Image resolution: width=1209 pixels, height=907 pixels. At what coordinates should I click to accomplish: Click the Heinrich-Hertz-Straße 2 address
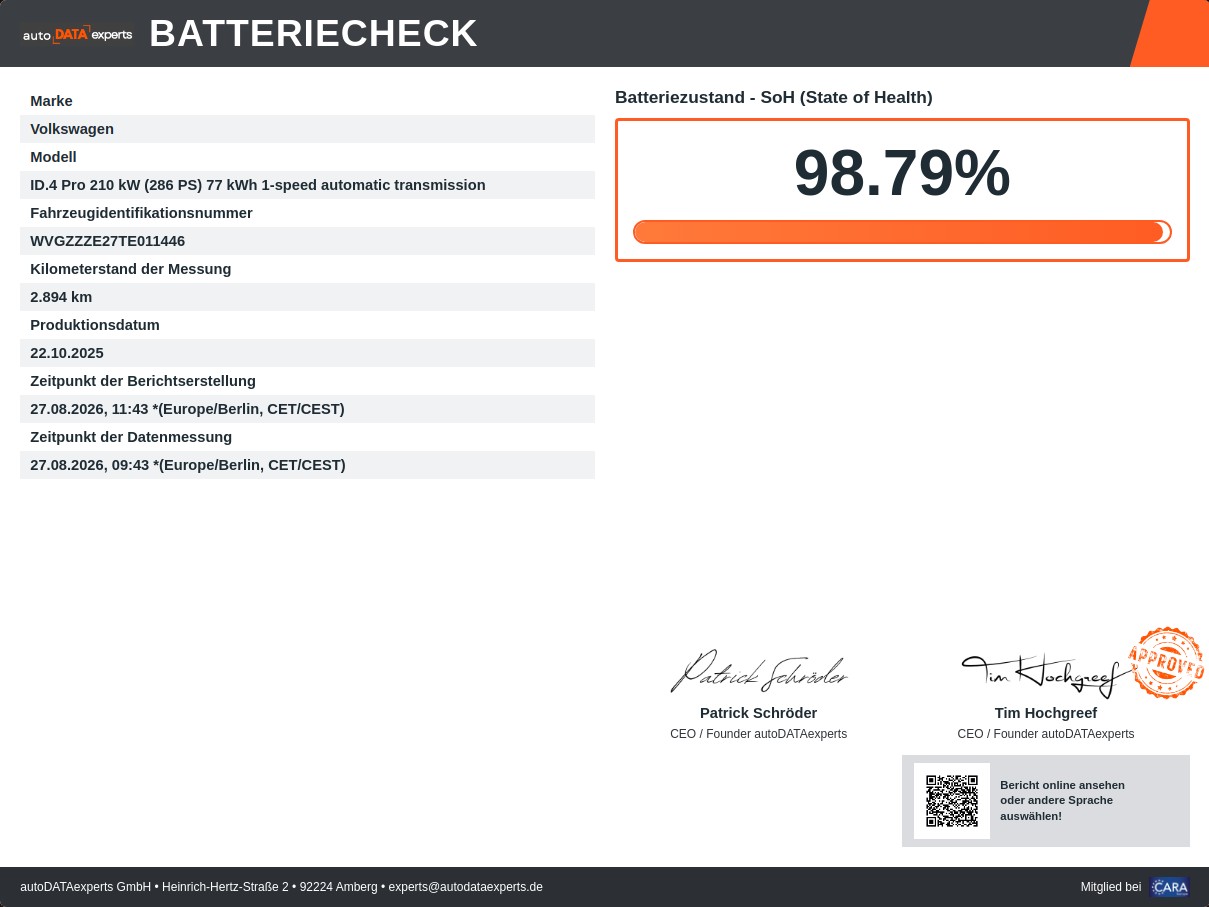[x=225, y=887]
